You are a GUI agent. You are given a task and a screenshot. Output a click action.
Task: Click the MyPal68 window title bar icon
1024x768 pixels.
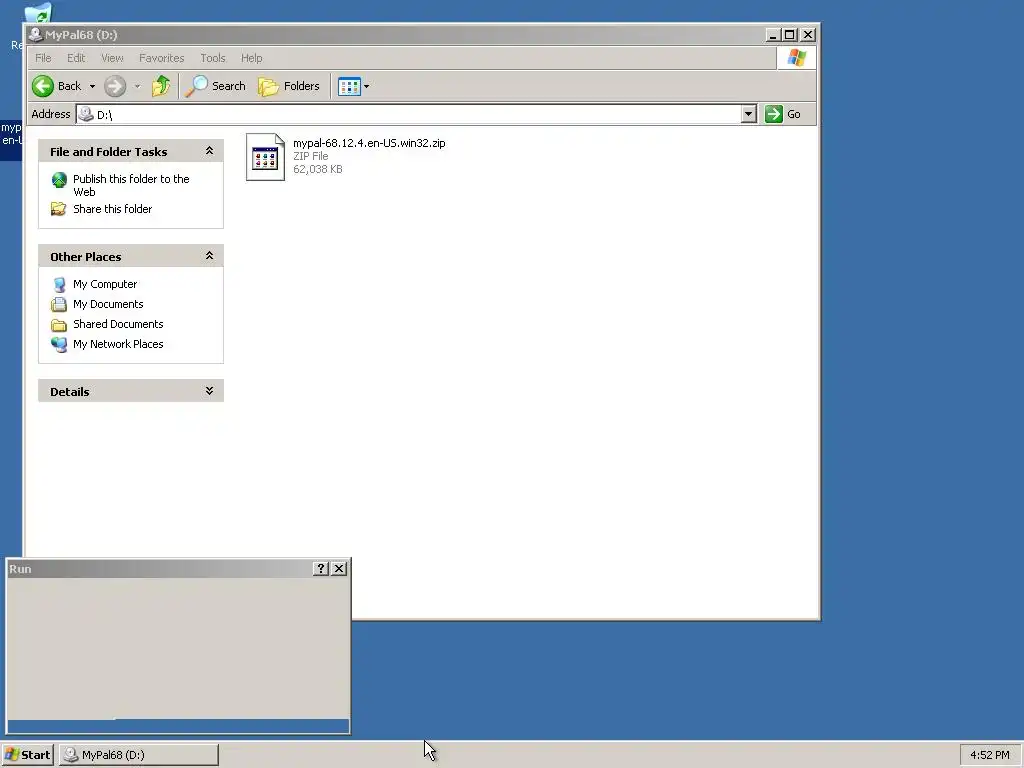35,35
